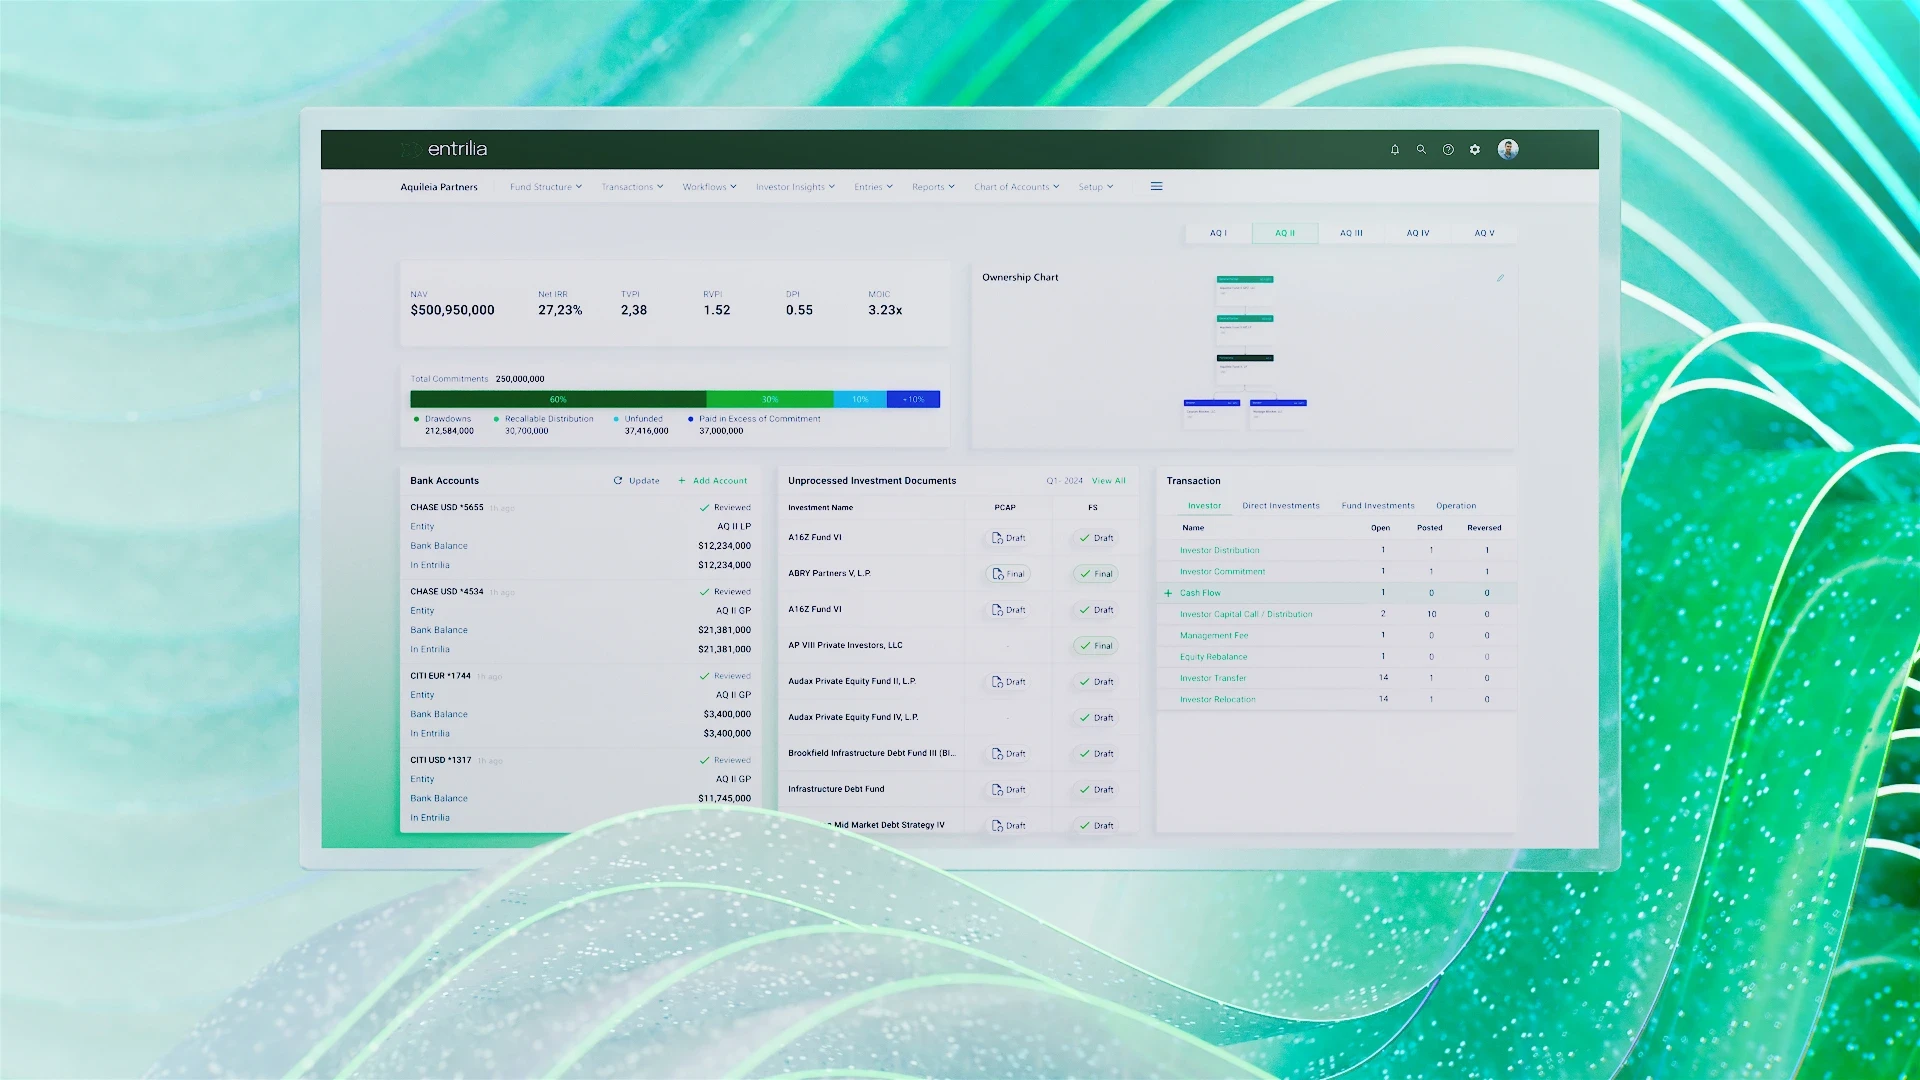Open the Investor Relocation transaction link

[1217, 700]
